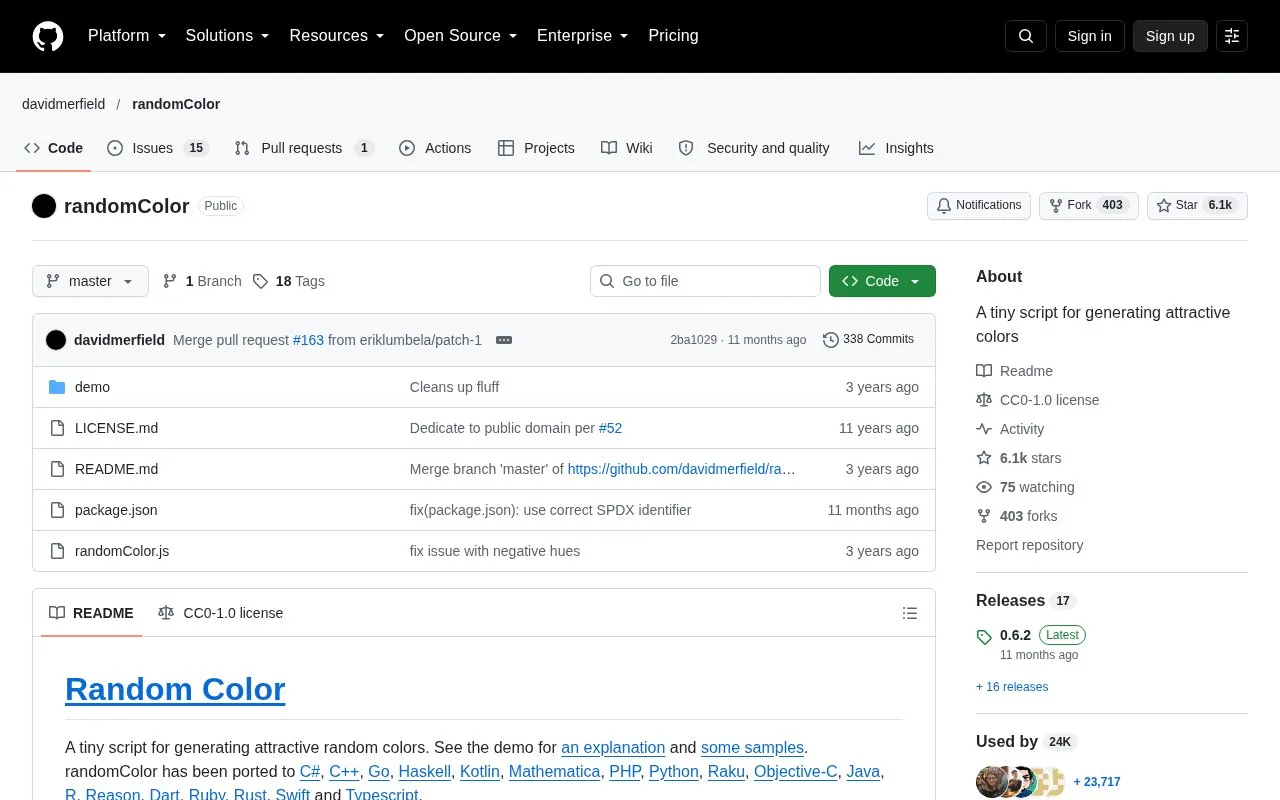Image resolution: width=1280 pixels, height=800 pixels.
Task: Open the Actions tab
Action: point(435,148)
